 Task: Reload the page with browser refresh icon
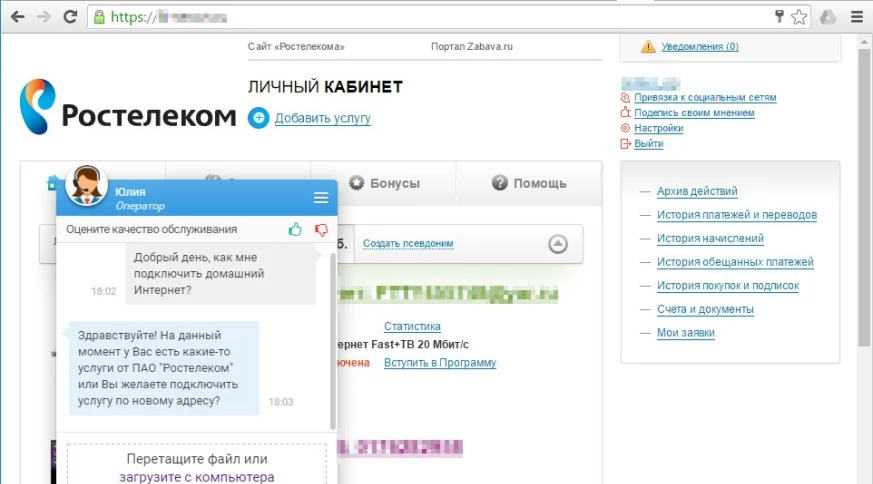(70, 17)
